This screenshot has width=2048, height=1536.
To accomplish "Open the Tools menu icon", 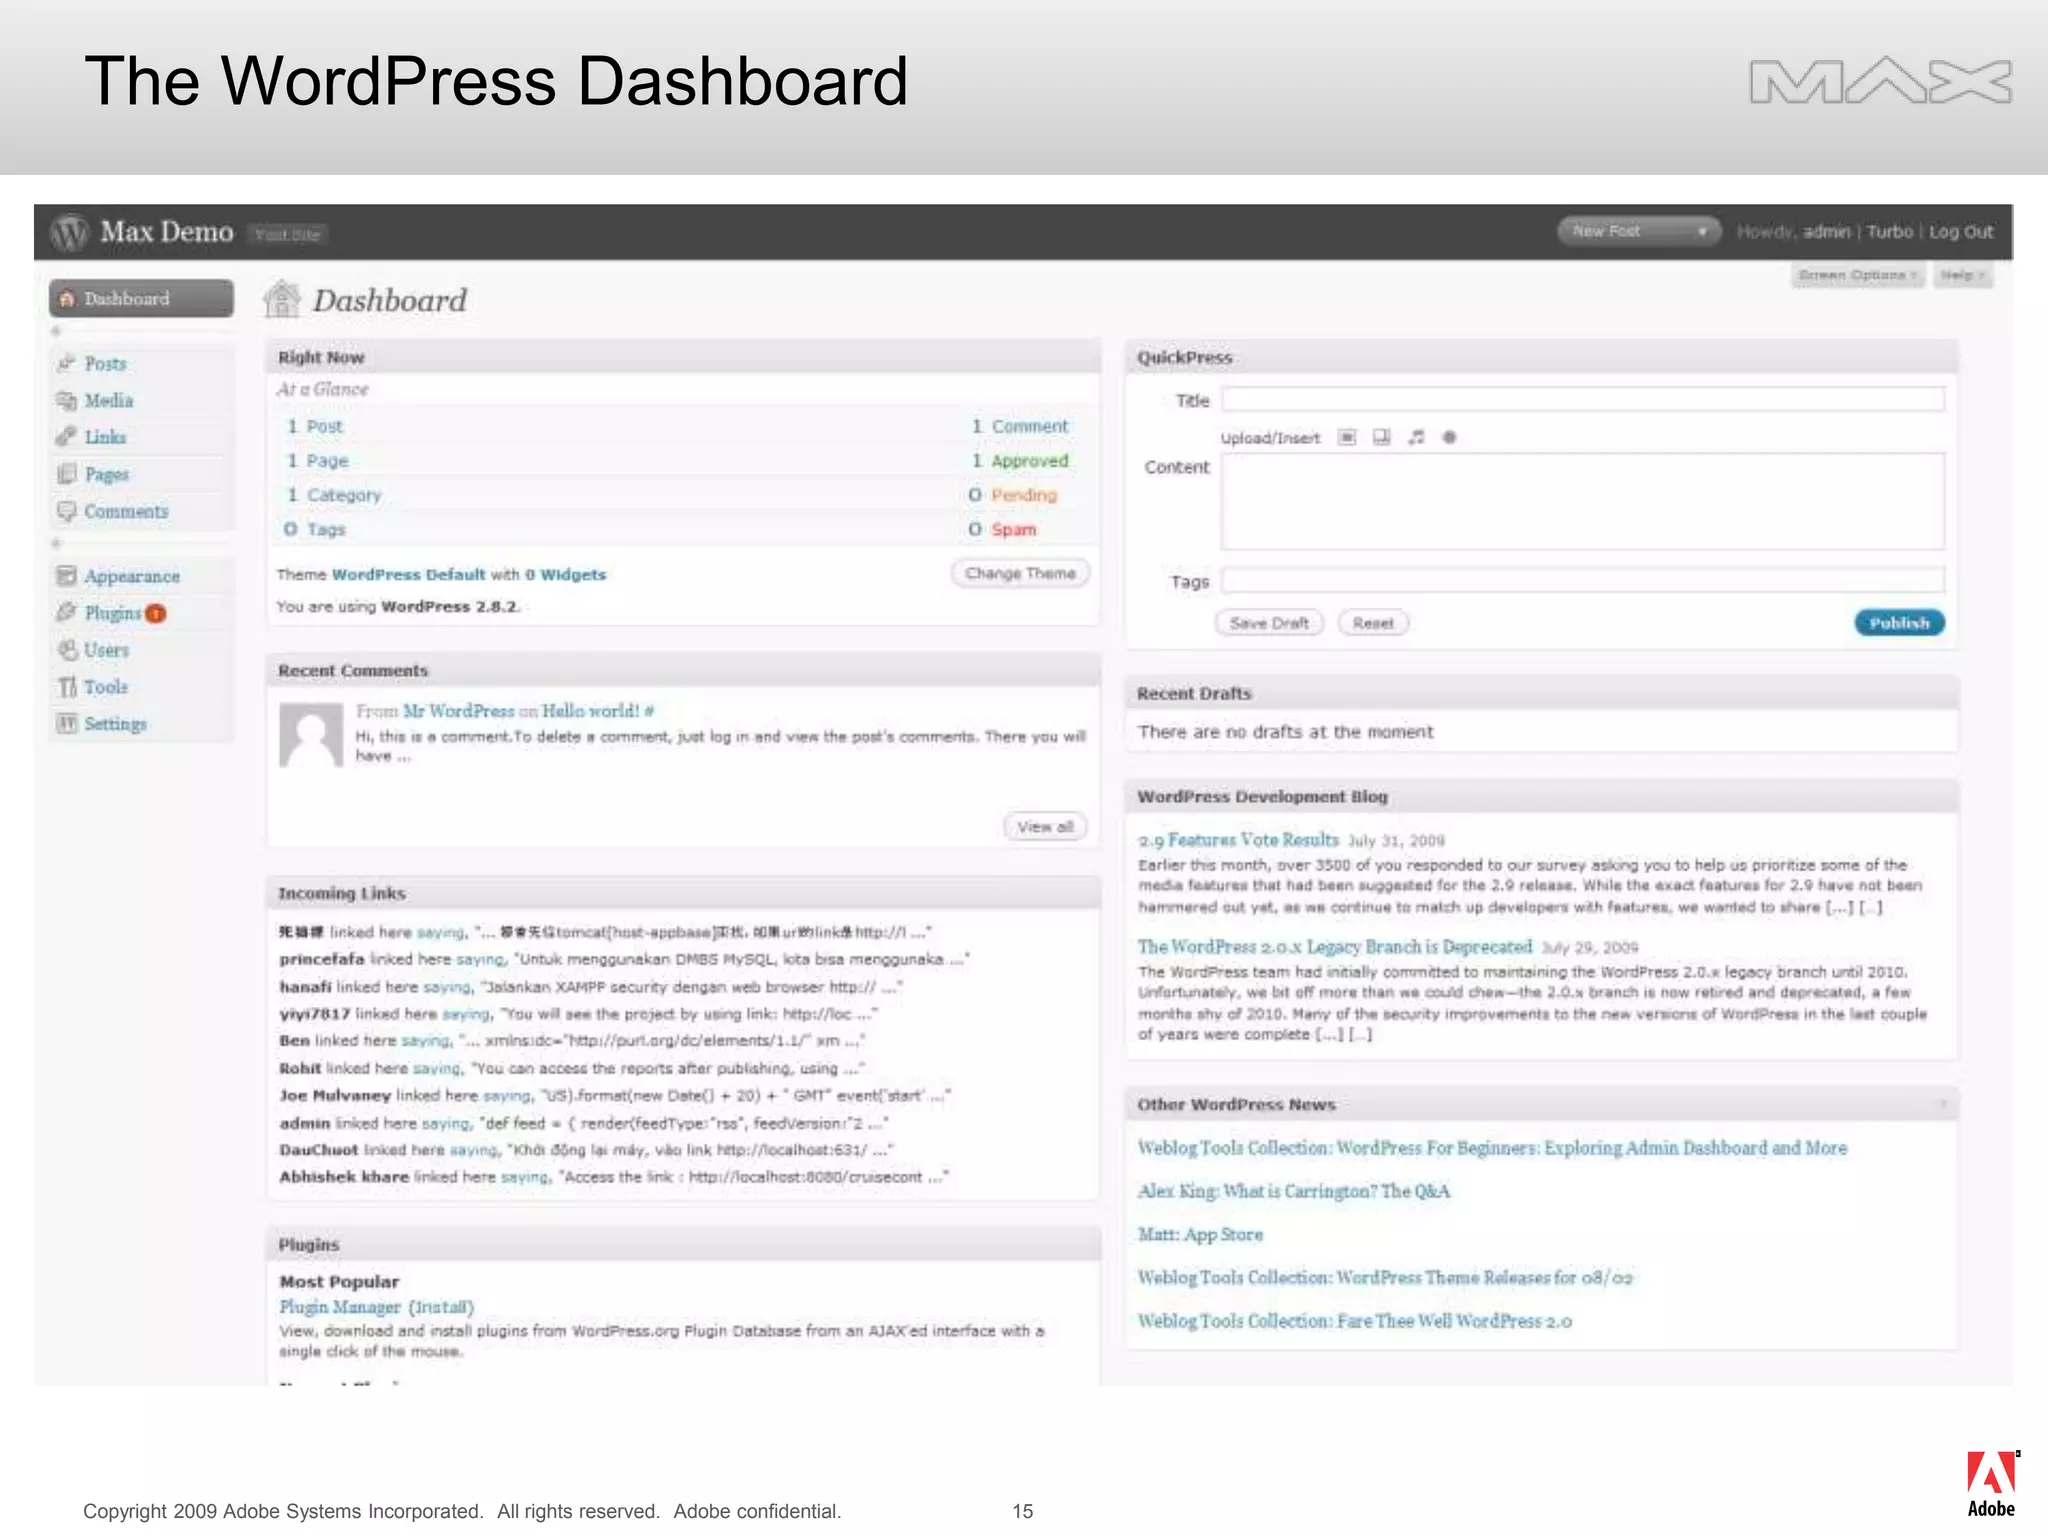I will click(x=67, y=687).
